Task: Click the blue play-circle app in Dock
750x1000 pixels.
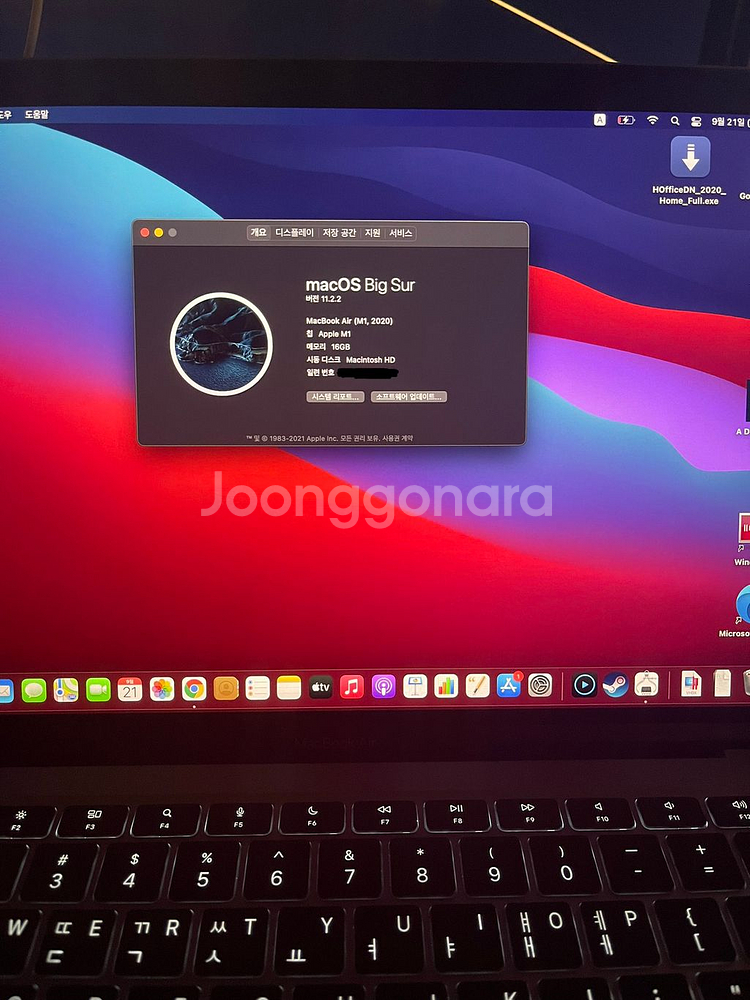Action: click(584, 685)
